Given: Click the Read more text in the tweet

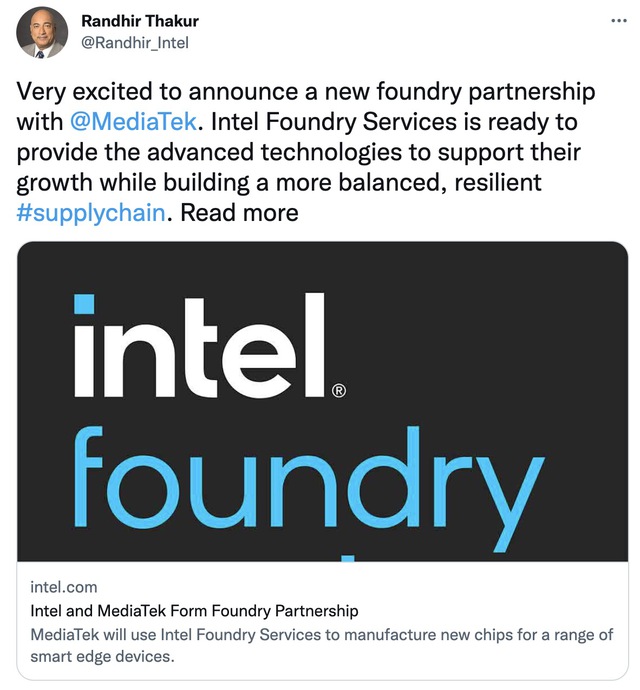Looking at the screenshot, I should pos(239,213).
